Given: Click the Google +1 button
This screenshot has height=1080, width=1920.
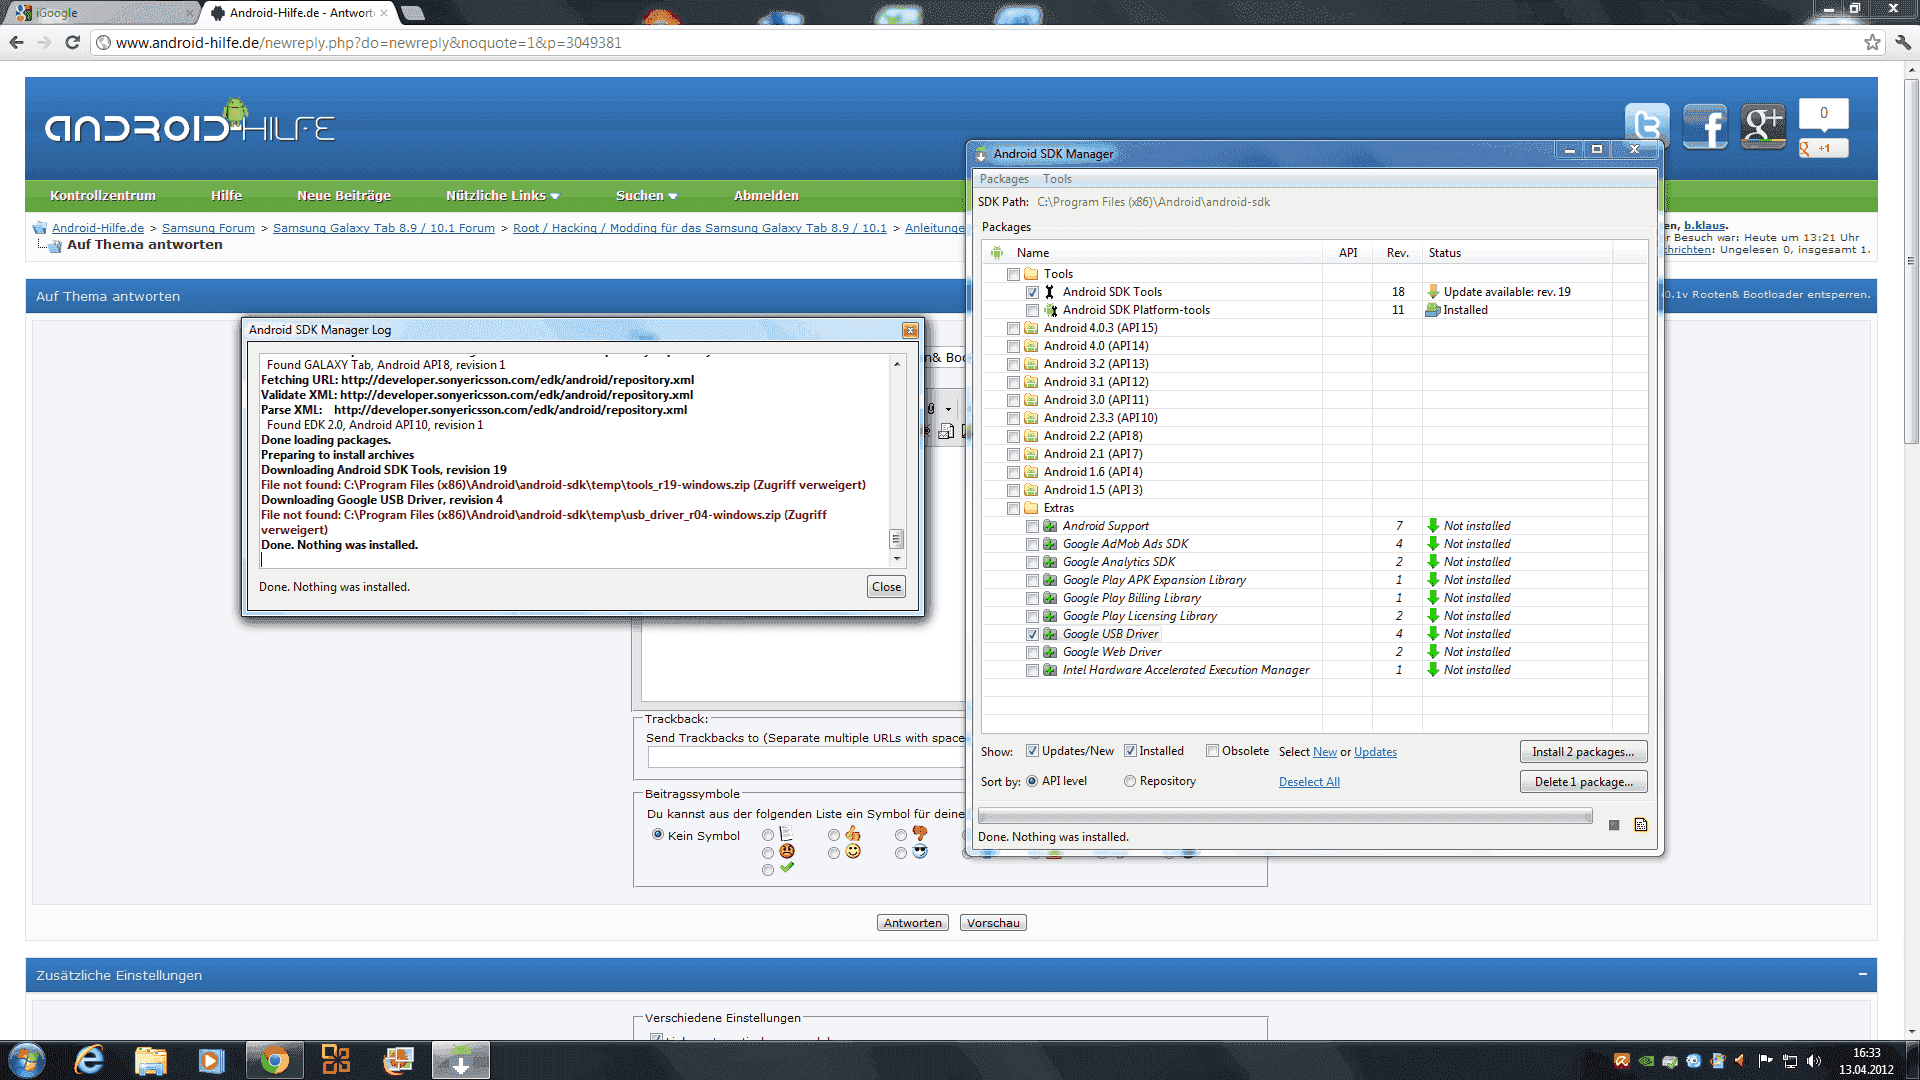Looking at the screenshot, I should tap(1823, 148).
